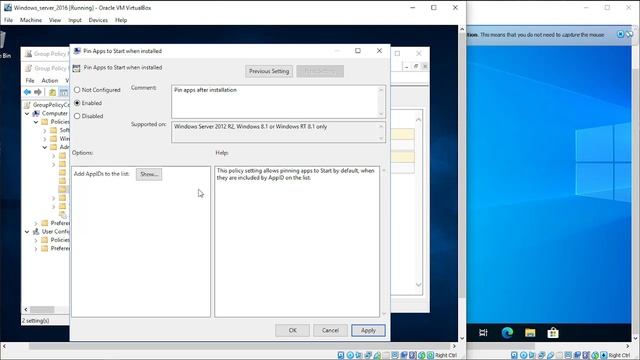Click the Comment box scroll down arrow
The height and width of the screenshot is (360, 640).
click(x=381, y=114)
